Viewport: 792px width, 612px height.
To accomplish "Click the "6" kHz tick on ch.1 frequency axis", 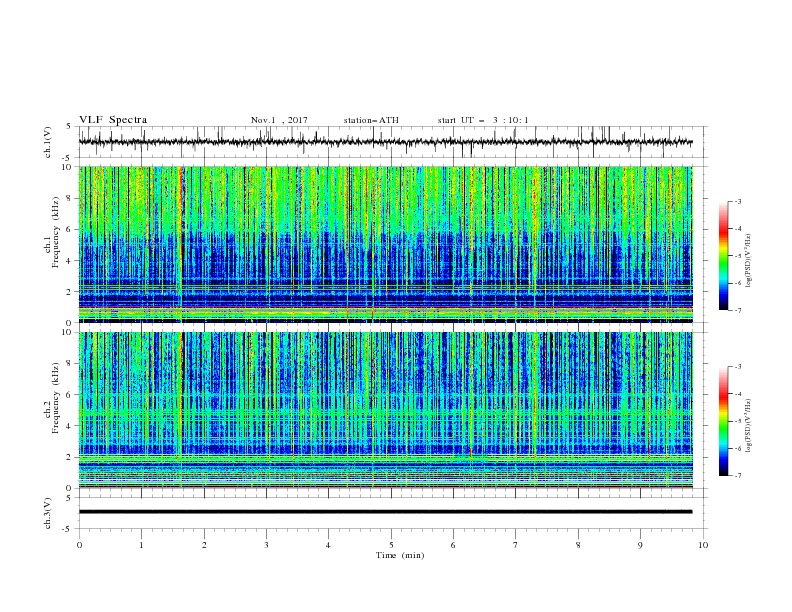I will (x=69, y=229).
